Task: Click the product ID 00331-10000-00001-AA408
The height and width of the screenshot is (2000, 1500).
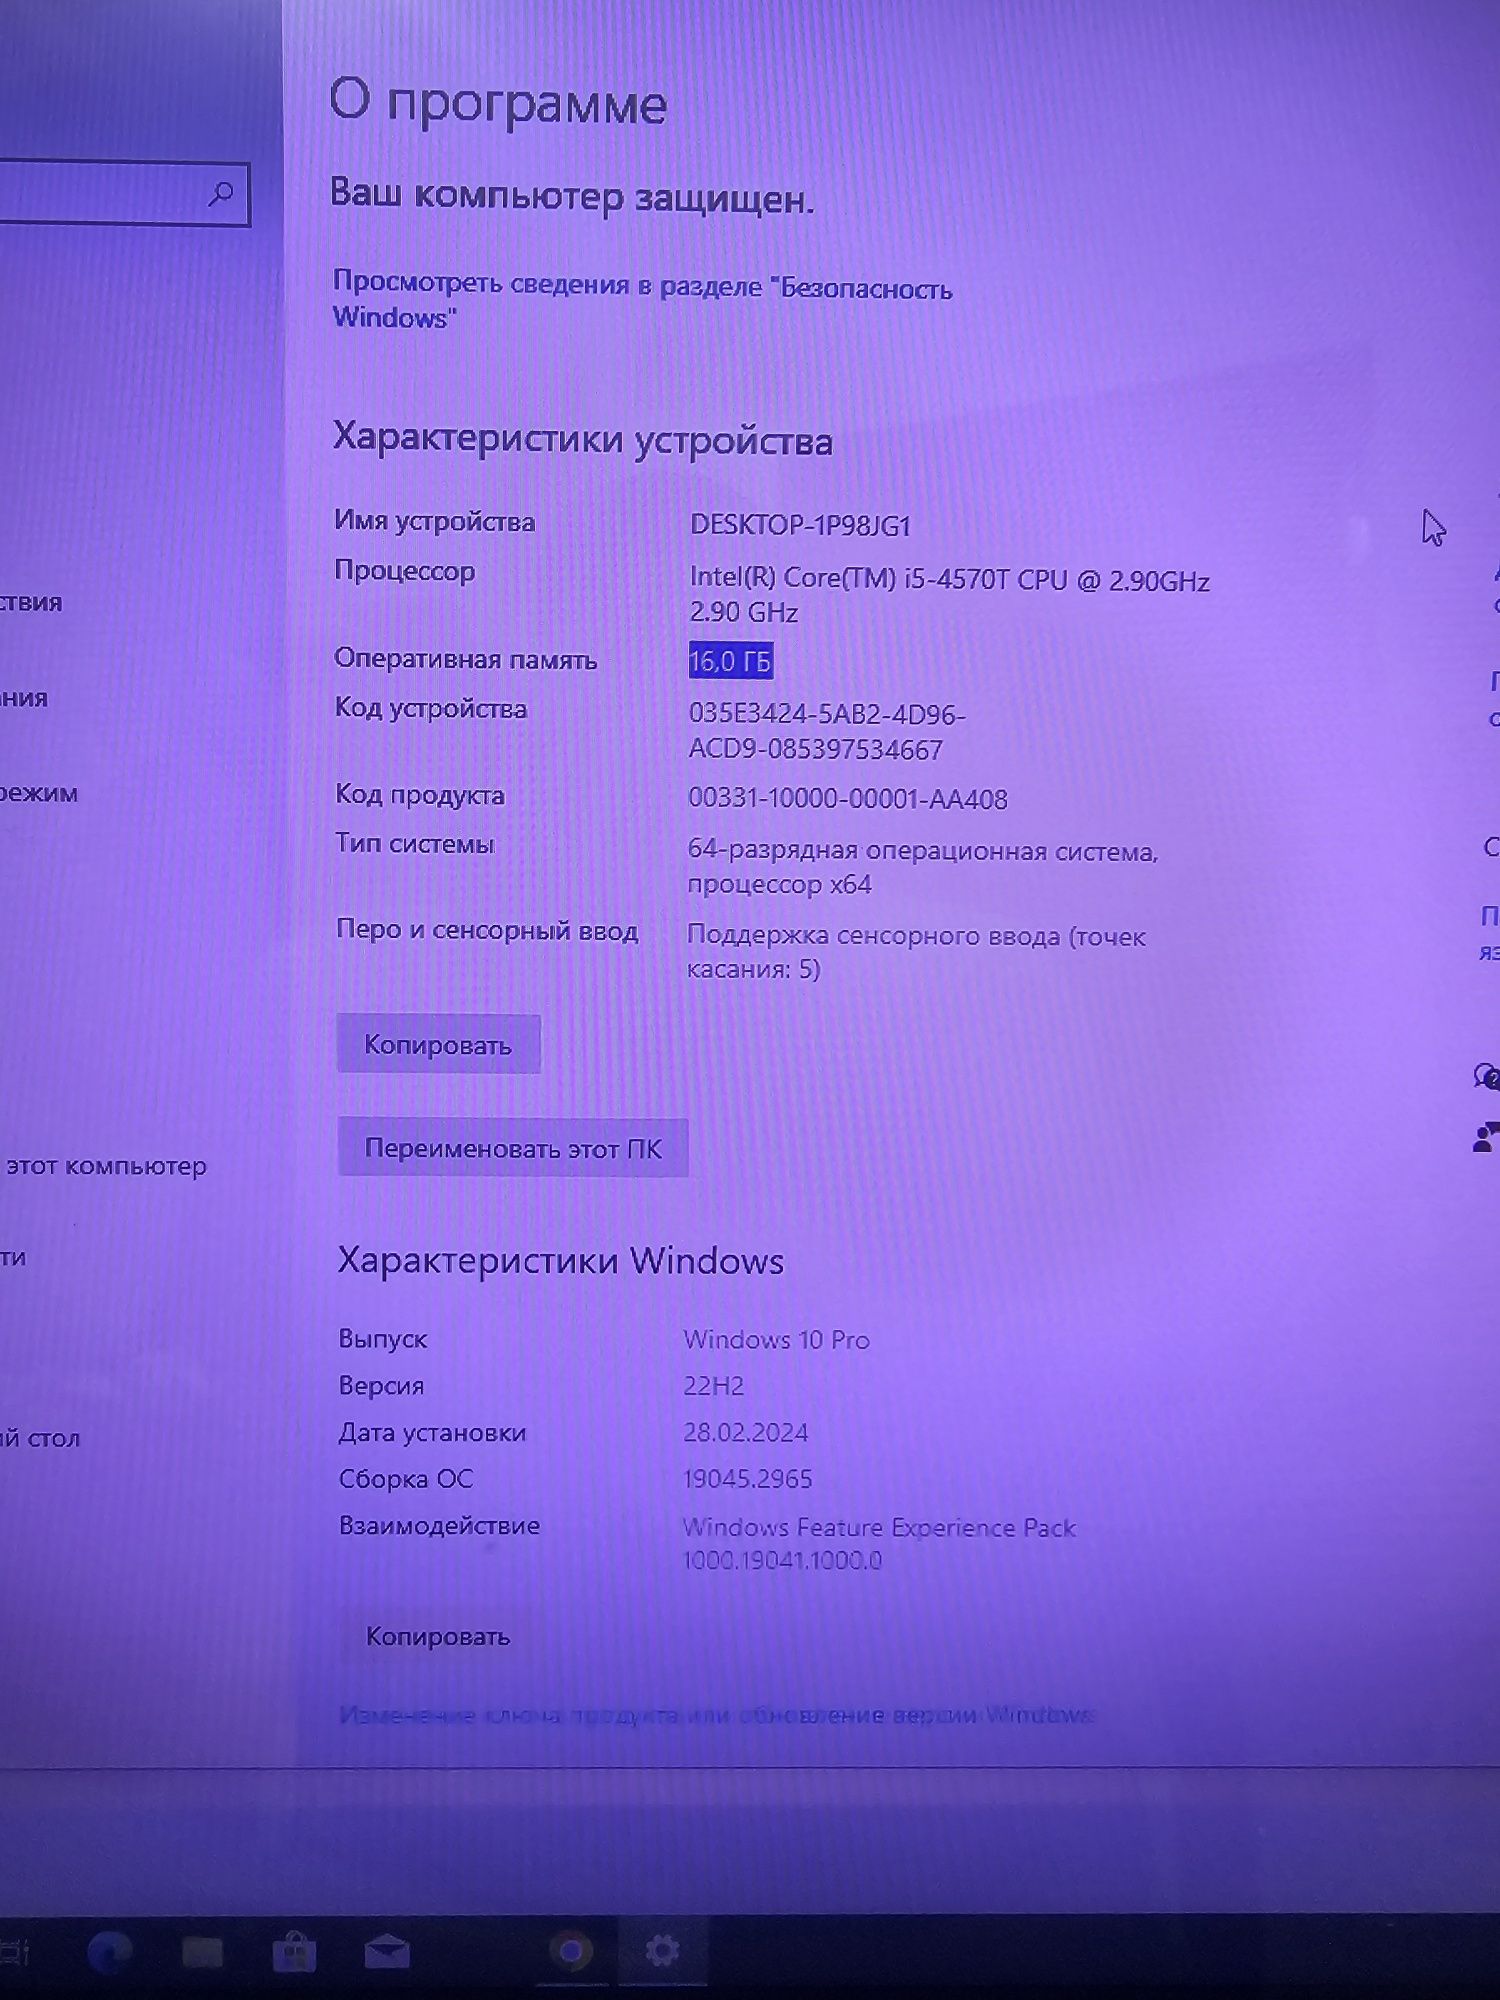Action: tap(848, 799)
